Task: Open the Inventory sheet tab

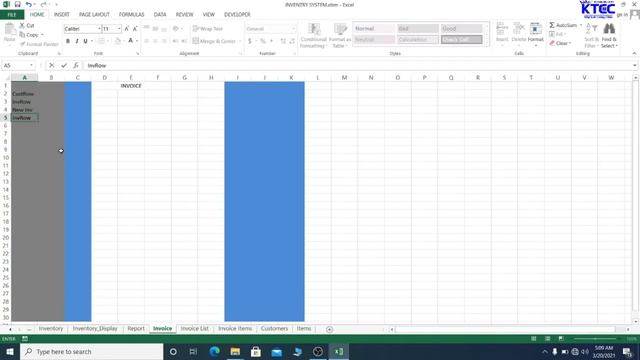Action: point(51,329)
